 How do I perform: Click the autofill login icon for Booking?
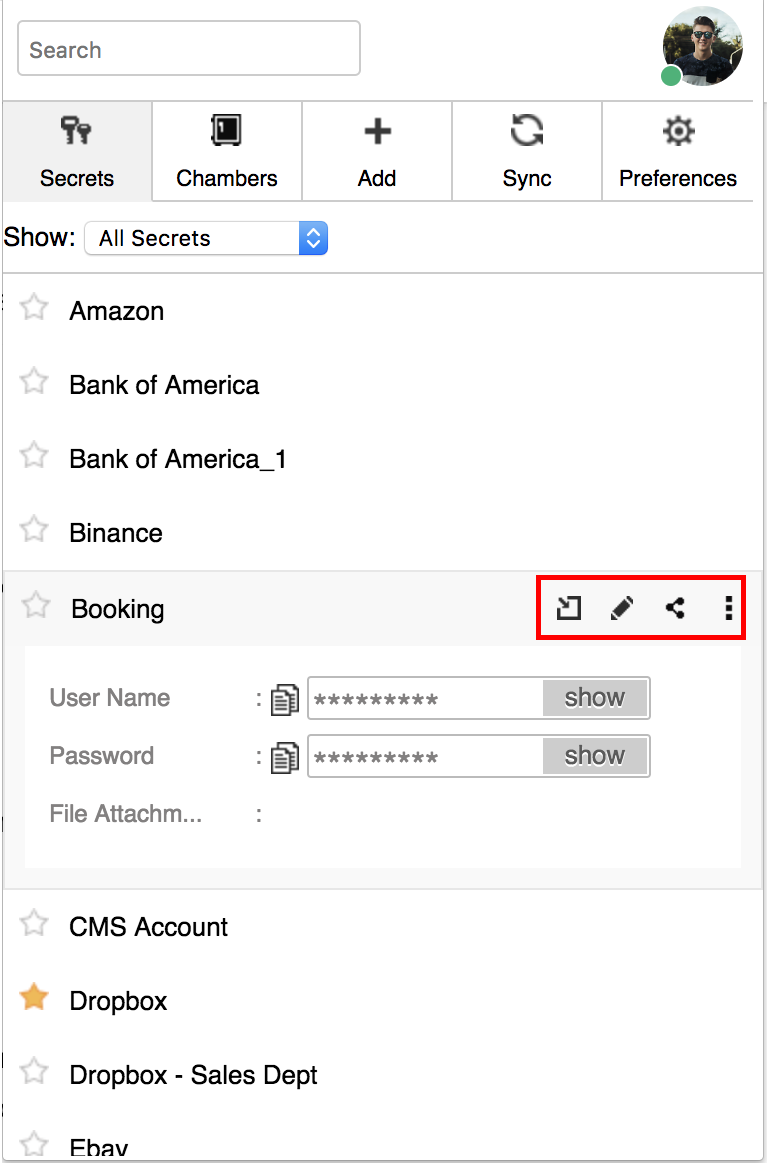click(x=568, y=607)
